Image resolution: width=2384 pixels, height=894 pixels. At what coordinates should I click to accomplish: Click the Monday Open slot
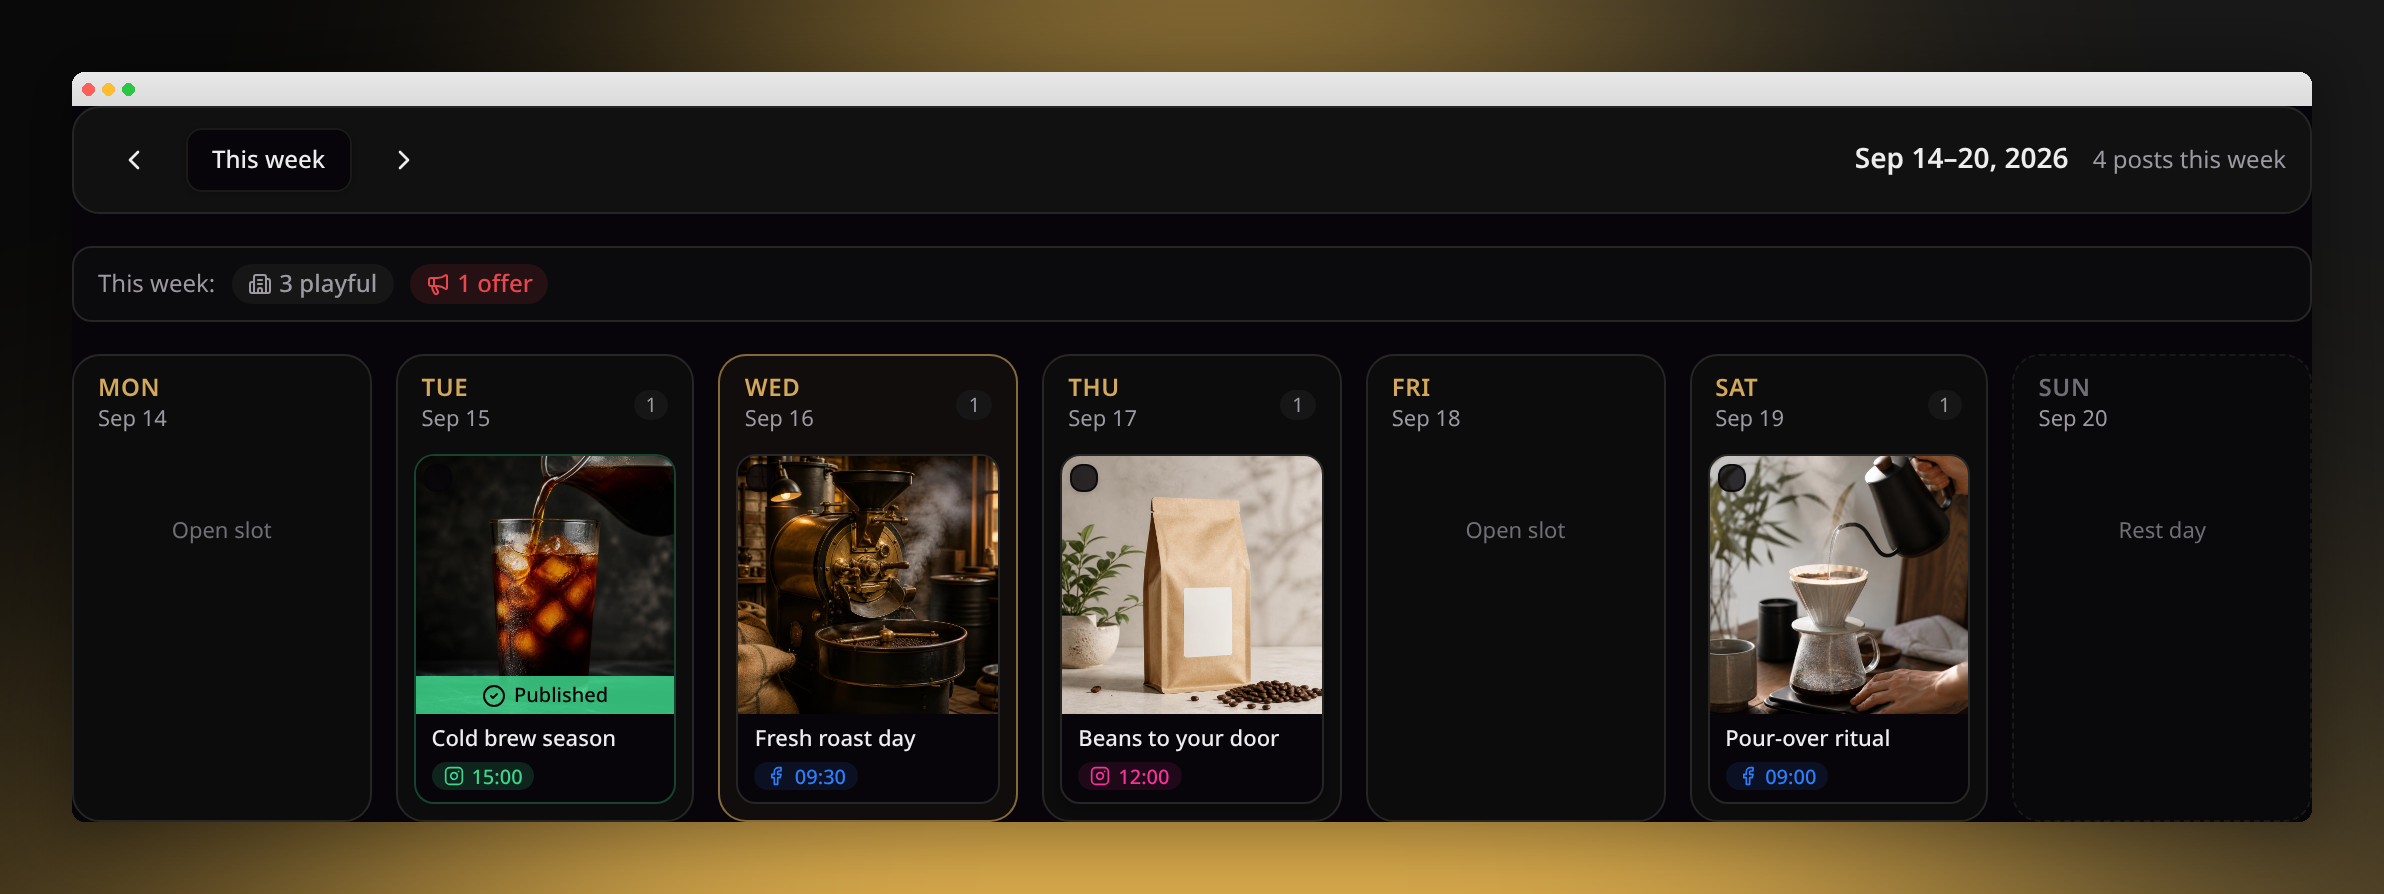[221, 531]
